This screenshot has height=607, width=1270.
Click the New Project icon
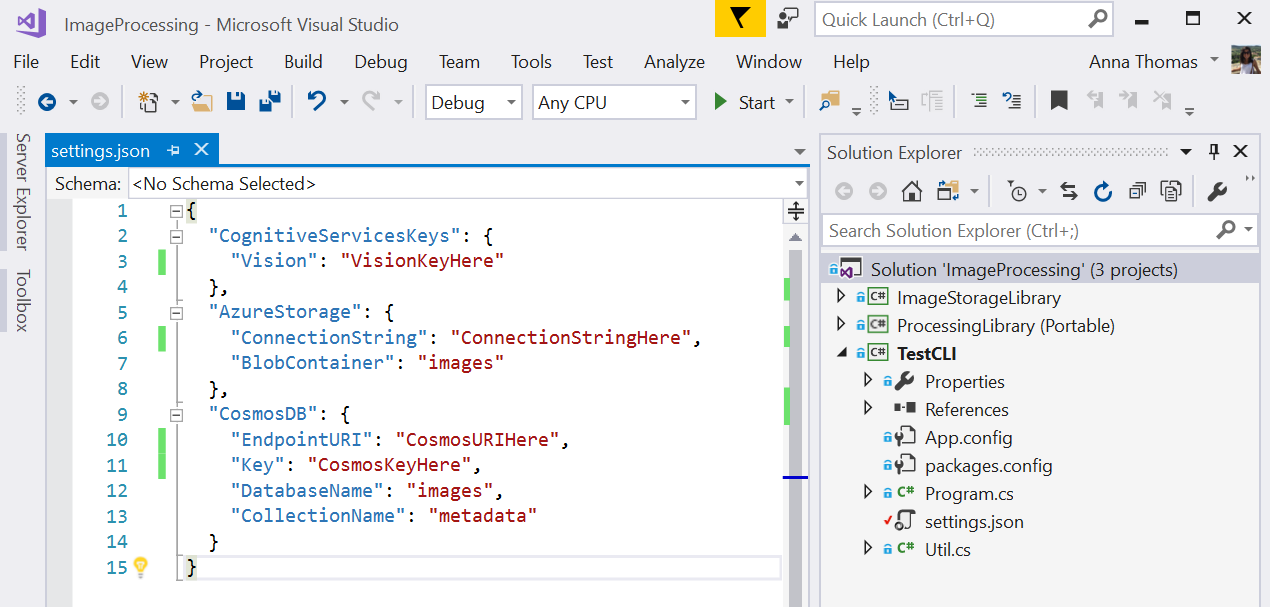pyautogui.click(x=149, y=101)
